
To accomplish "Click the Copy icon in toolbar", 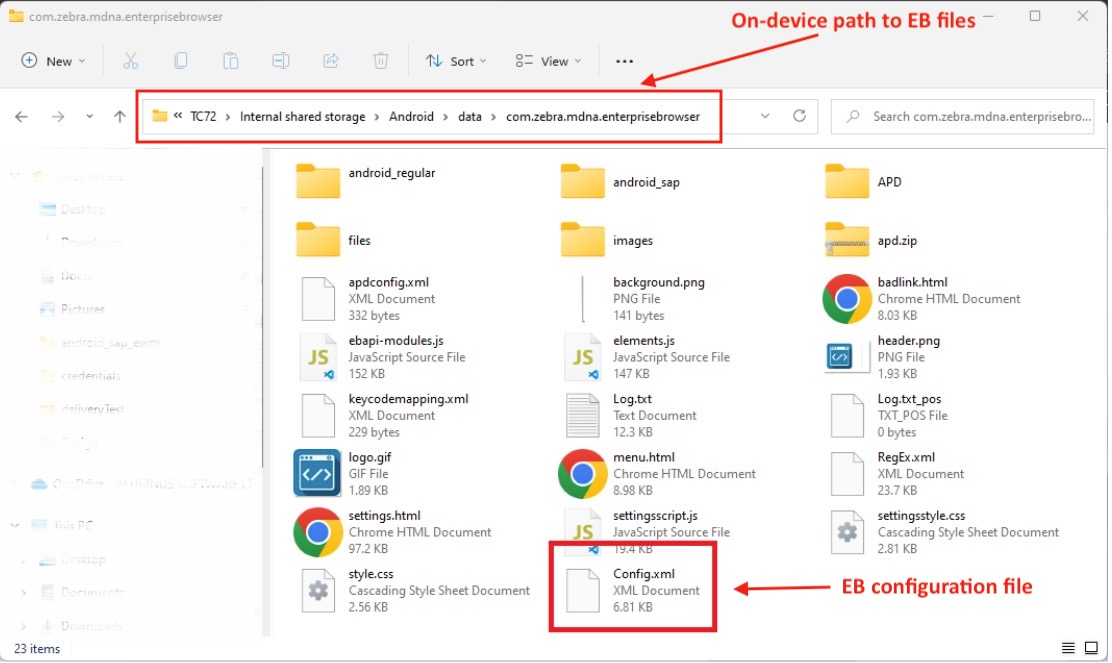I will [x=181, y=61].
